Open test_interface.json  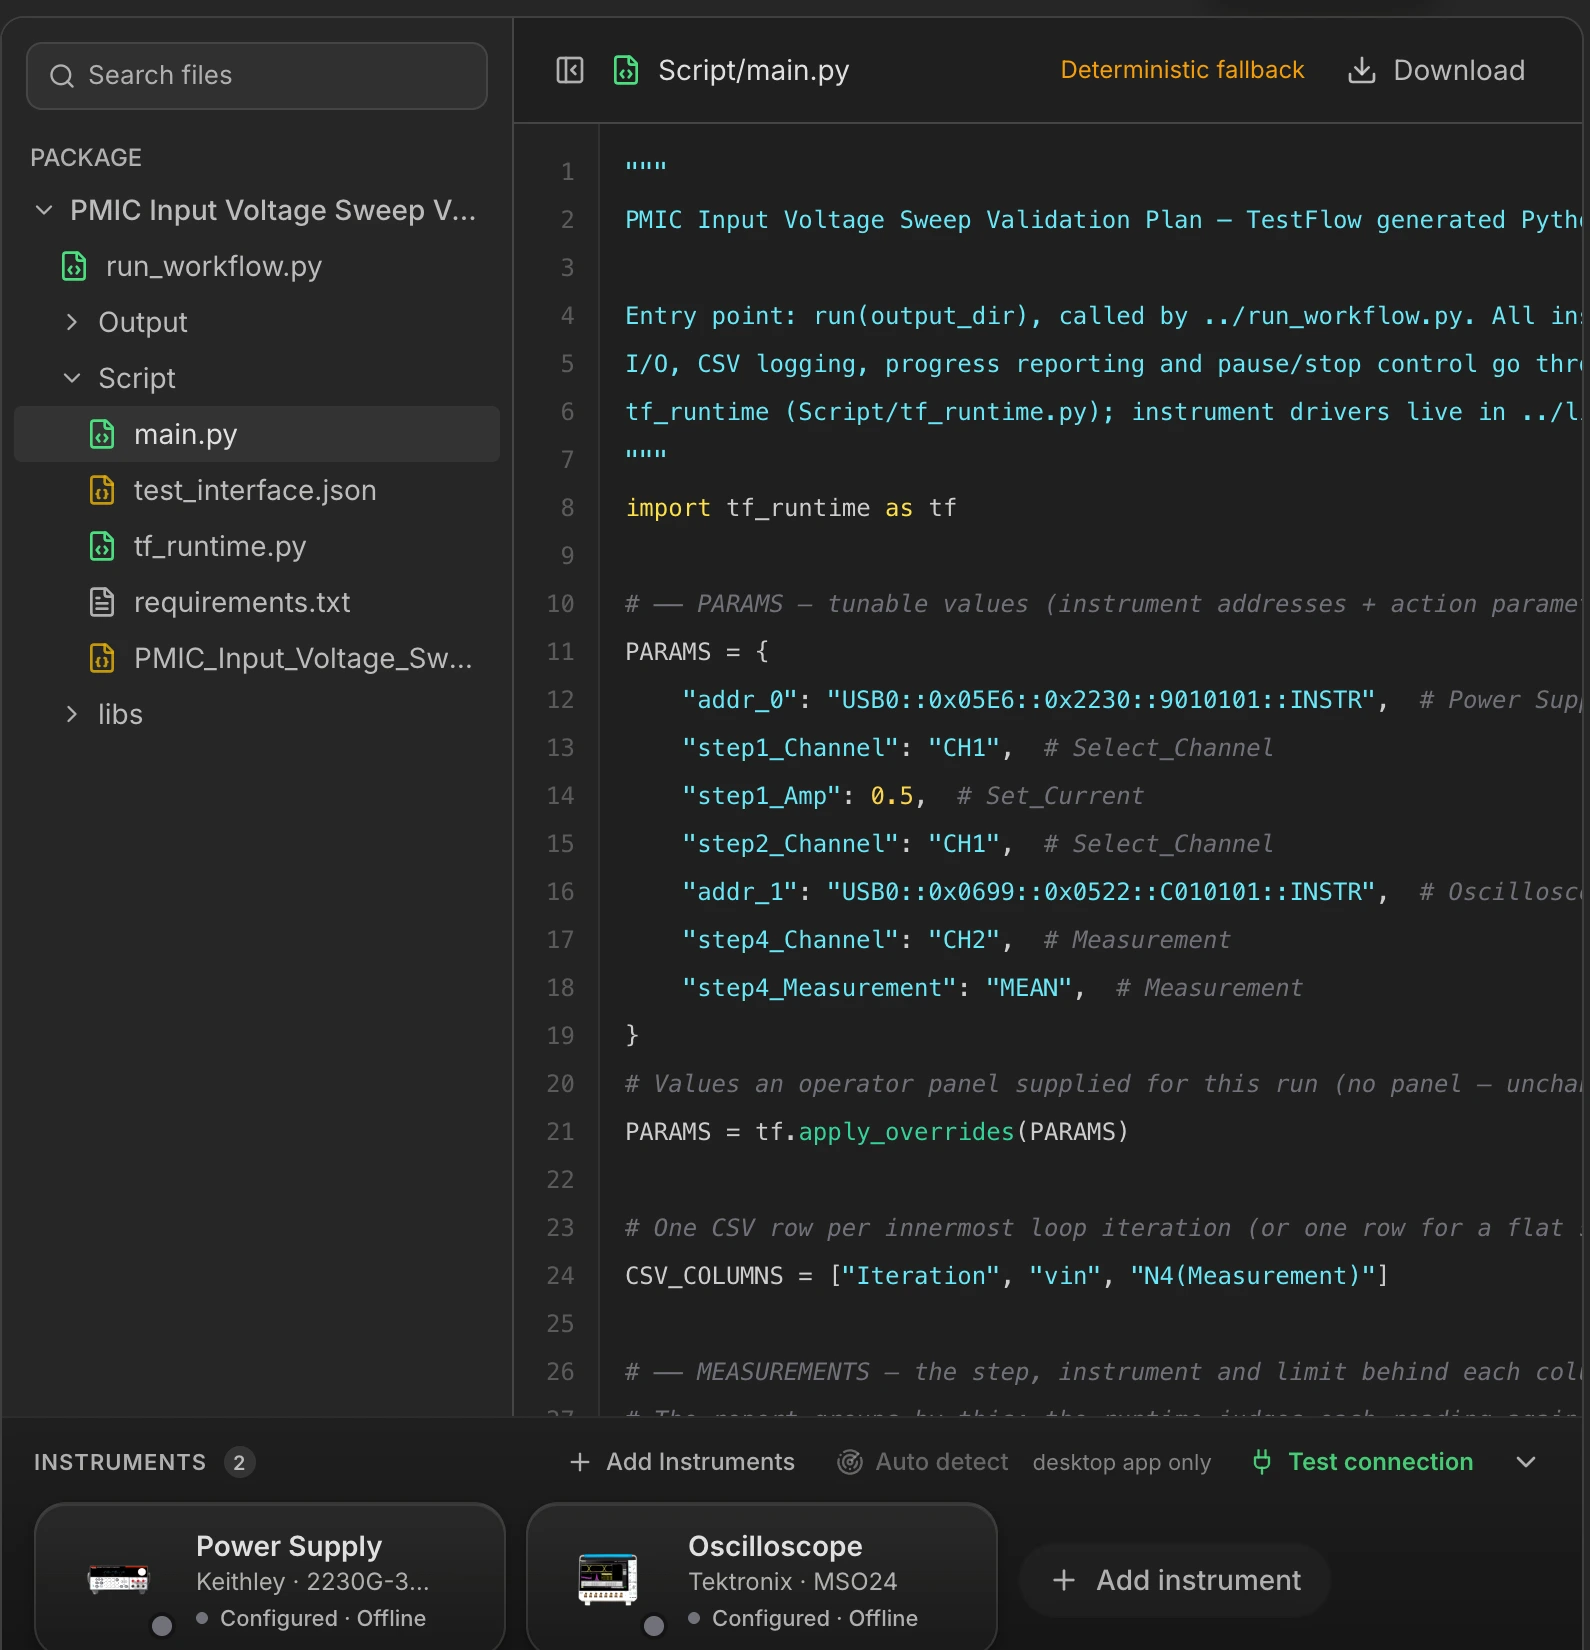coord(255,490)
